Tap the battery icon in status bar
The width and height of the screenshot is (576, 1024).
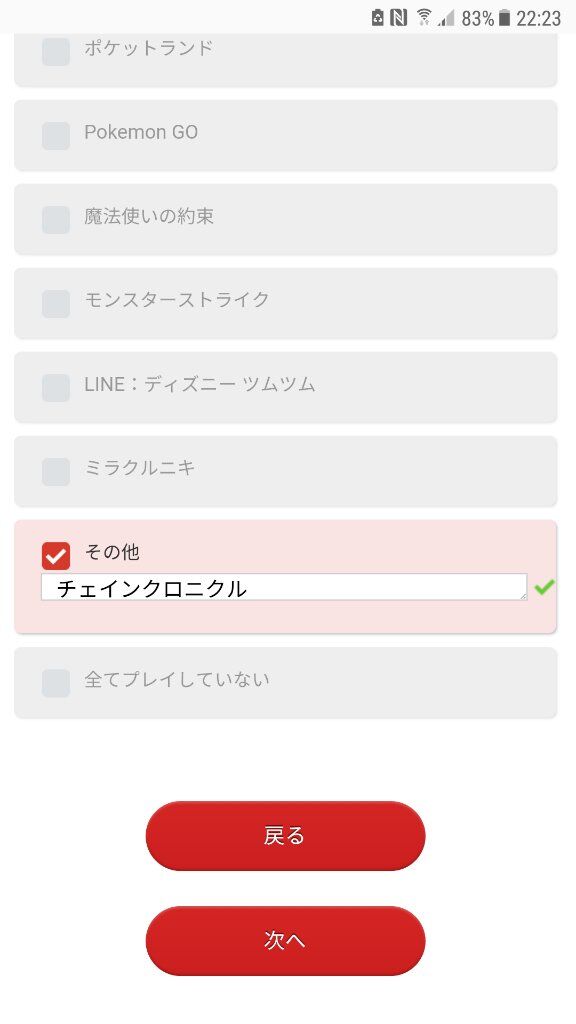click(x=504, y=18)
